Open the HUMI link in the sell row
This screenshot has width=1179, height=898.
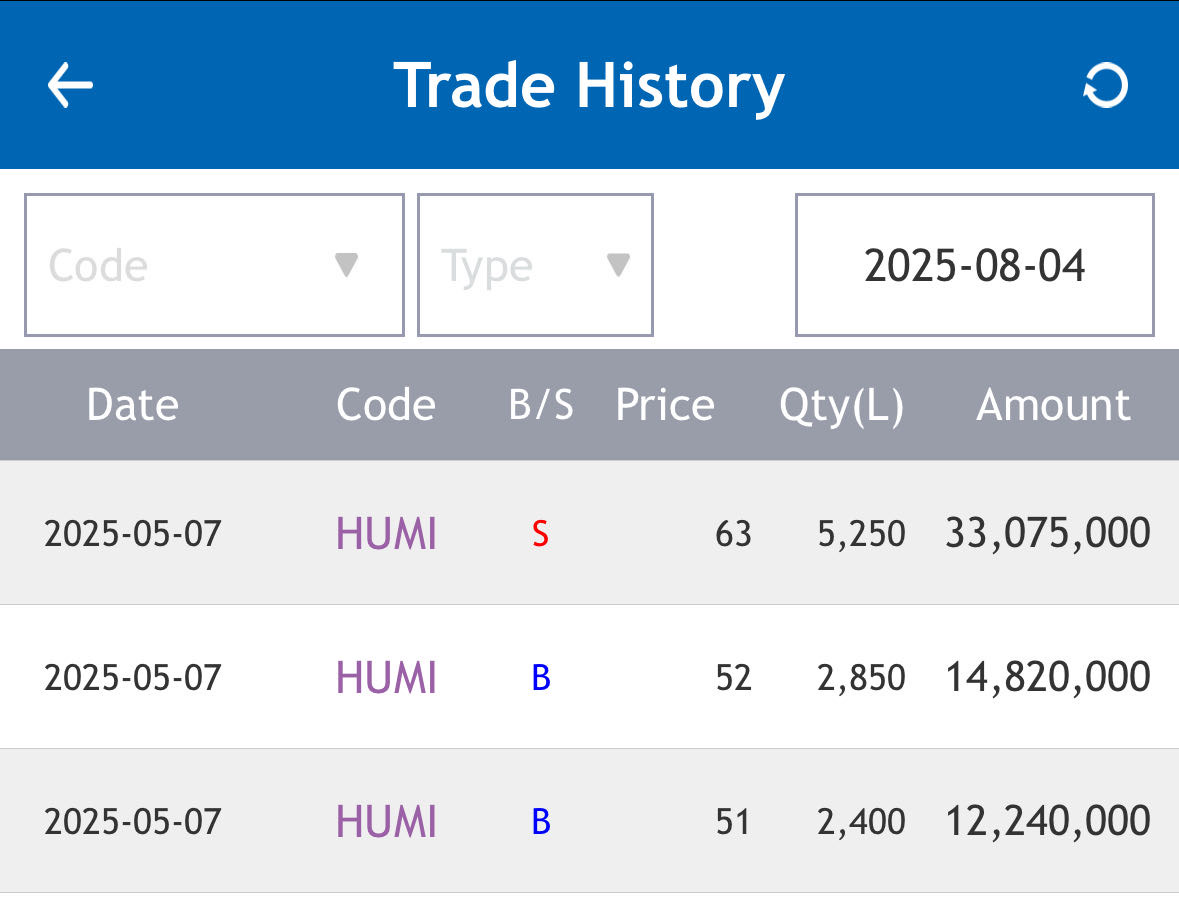tap(386, 534)
